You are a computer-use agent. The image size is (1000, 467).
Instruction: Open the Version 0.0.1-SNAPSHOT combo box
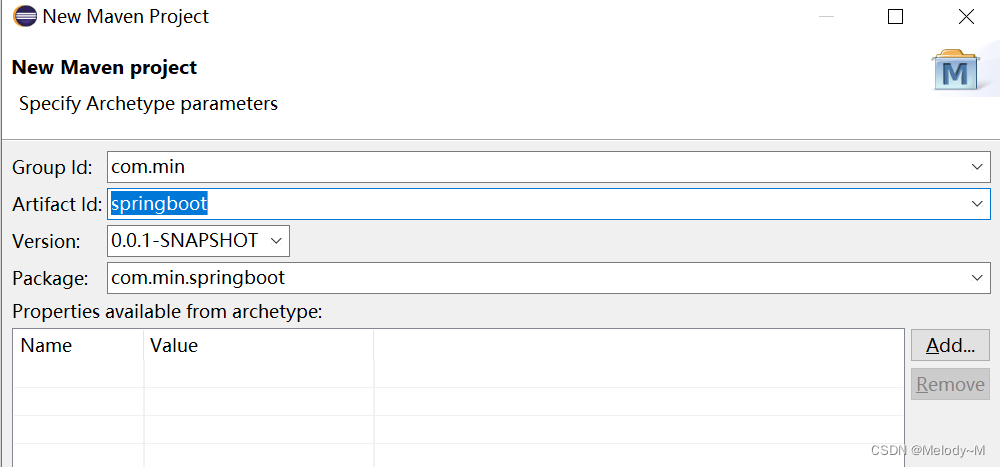(198, 241)
